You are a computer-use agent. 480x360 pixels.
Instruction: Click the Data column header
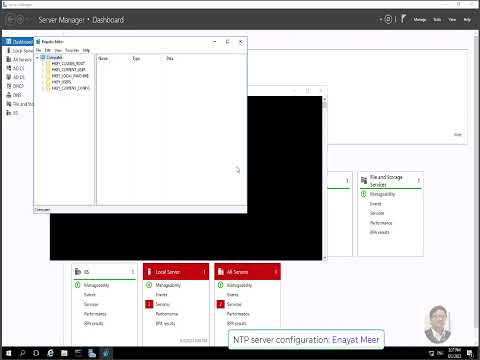(170, 58)
